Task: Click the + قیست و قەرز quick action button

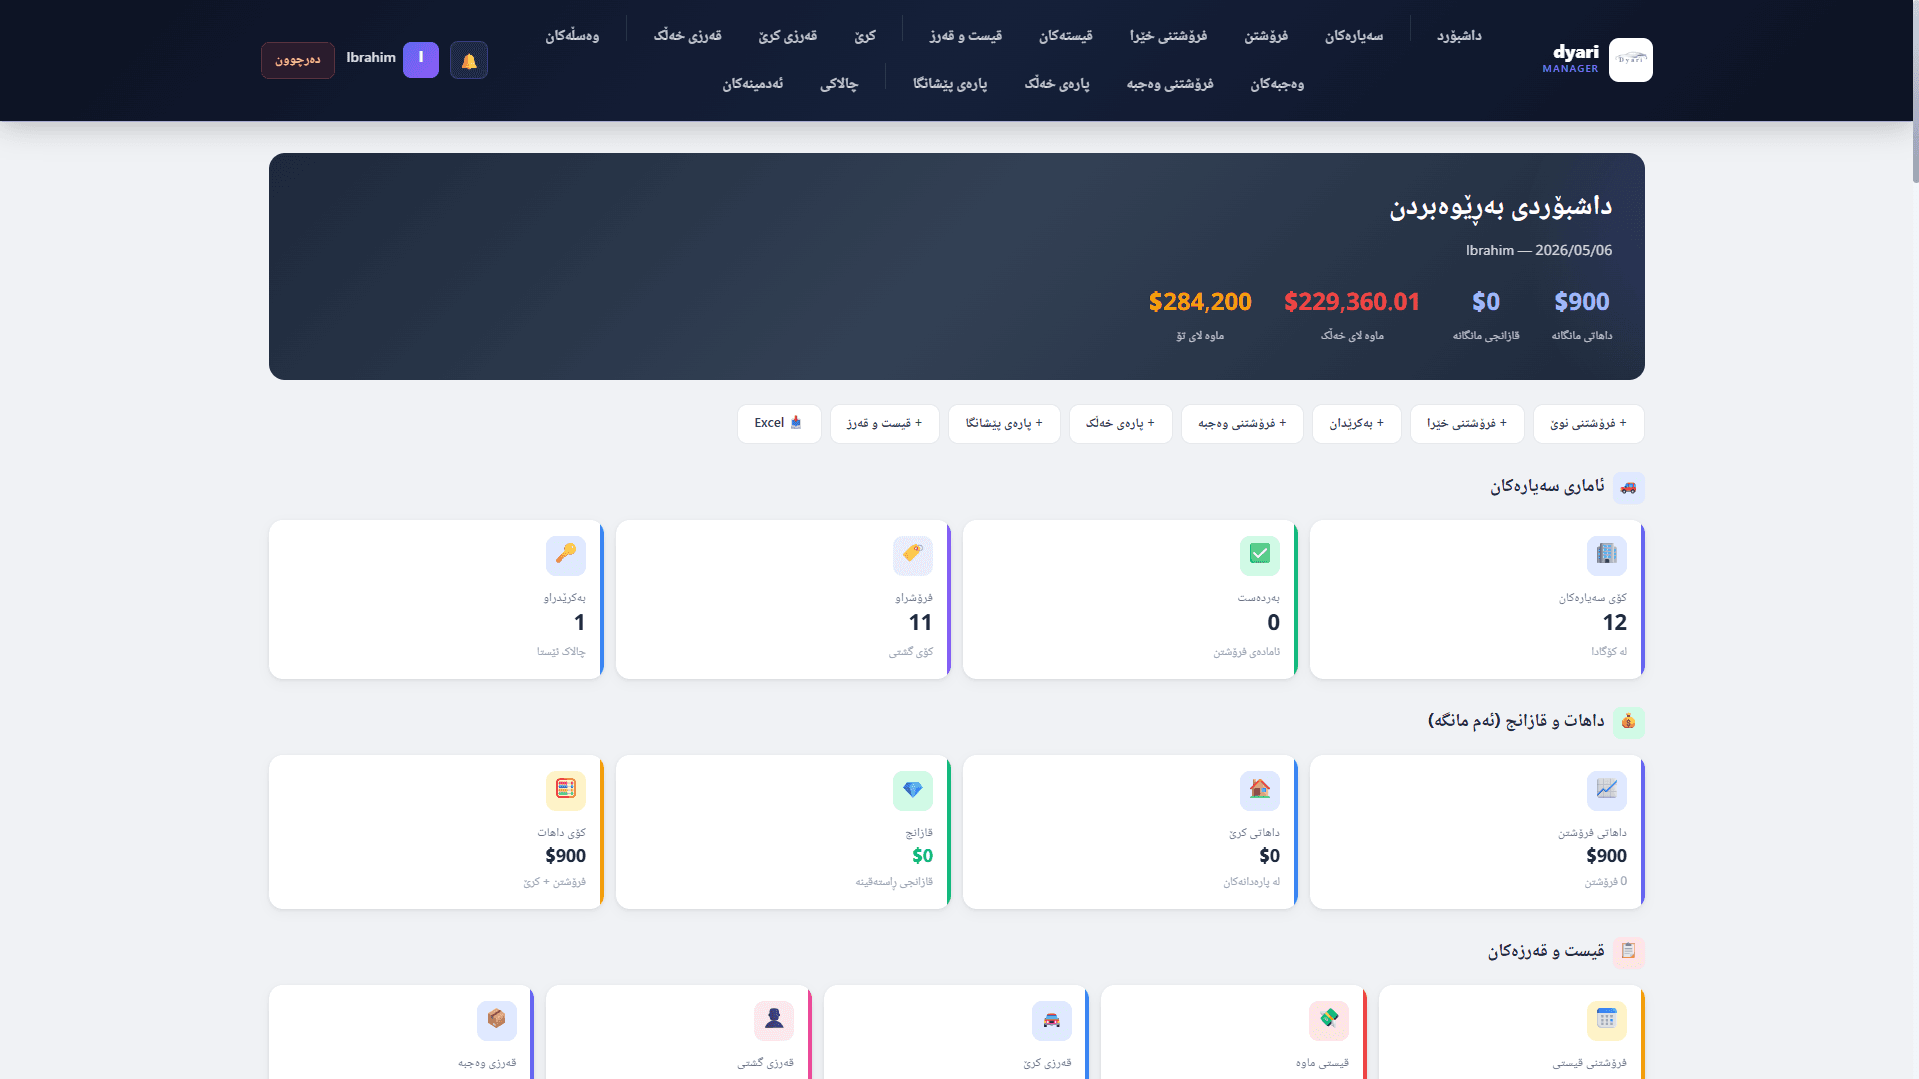Action: [x=884, y=424]
